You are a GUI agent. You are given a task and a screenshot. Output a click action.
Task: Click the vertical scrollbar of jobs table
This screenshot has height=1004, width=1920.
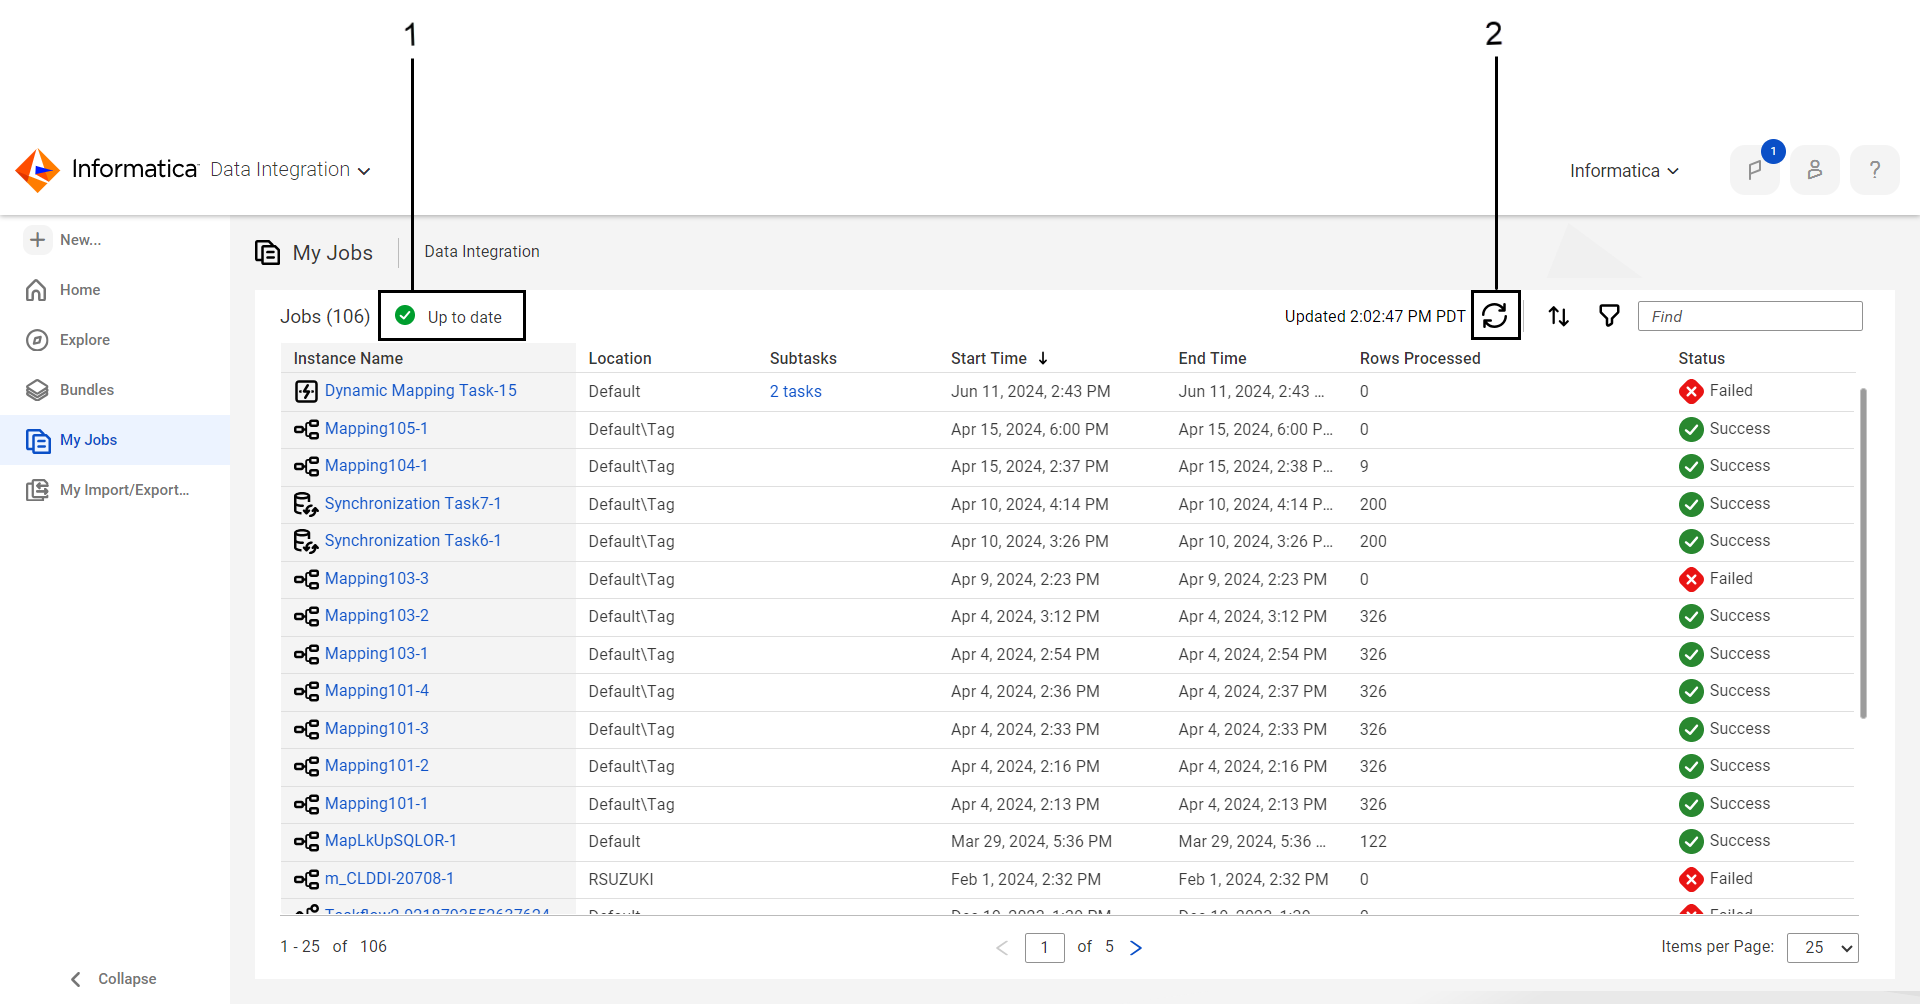pos(1863,553)
